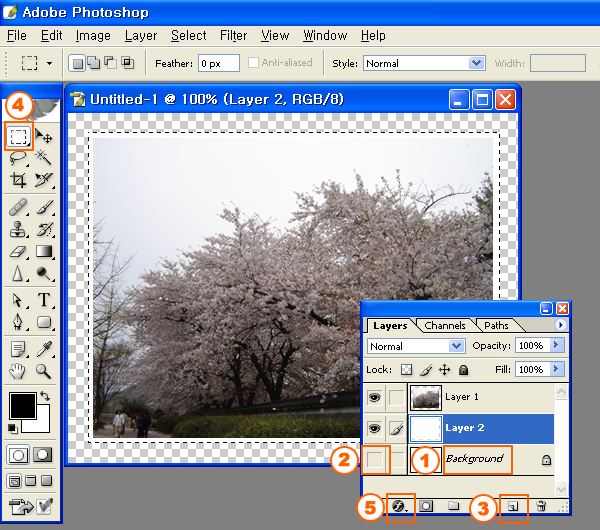Show the Background layer visibility box
The height and width of the screenshot is (530, 600).
coord(375,459)
